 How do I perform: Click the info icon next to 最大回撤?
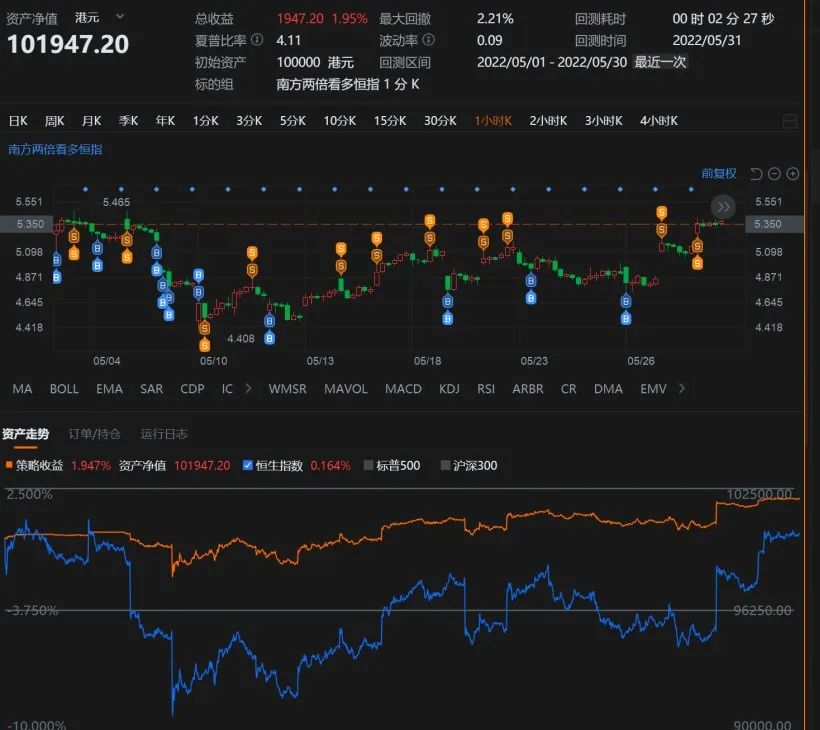(430, 17)
